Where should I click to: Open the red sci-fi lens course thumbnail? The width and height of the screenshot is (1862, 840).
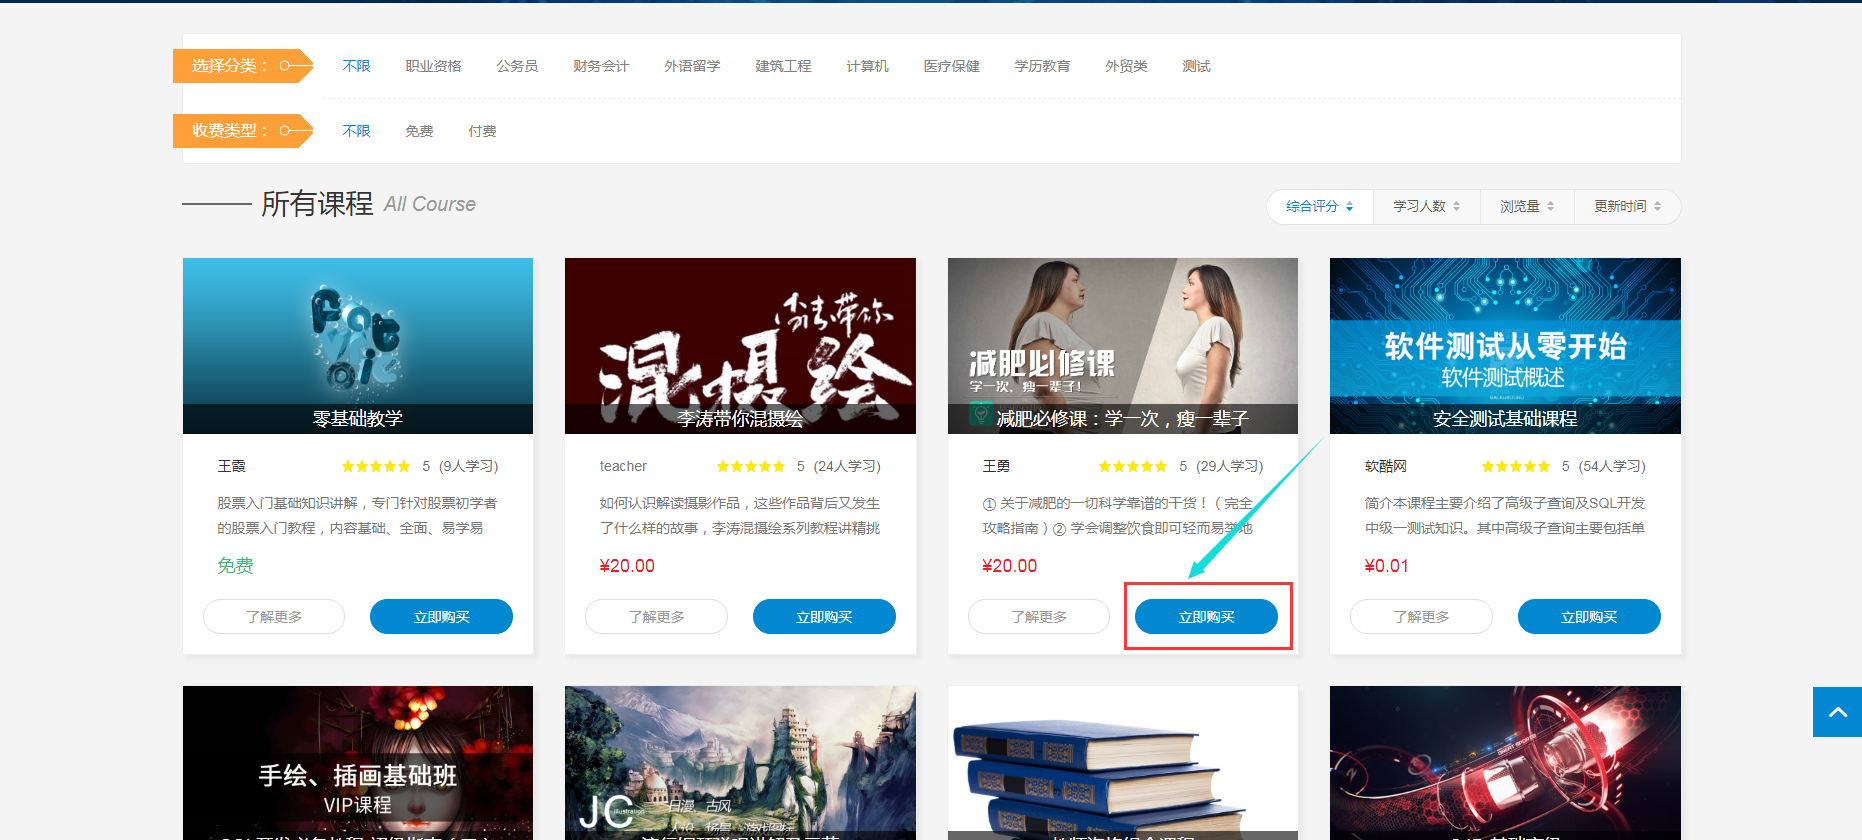pyautogui.click(x=1505, y=763)
